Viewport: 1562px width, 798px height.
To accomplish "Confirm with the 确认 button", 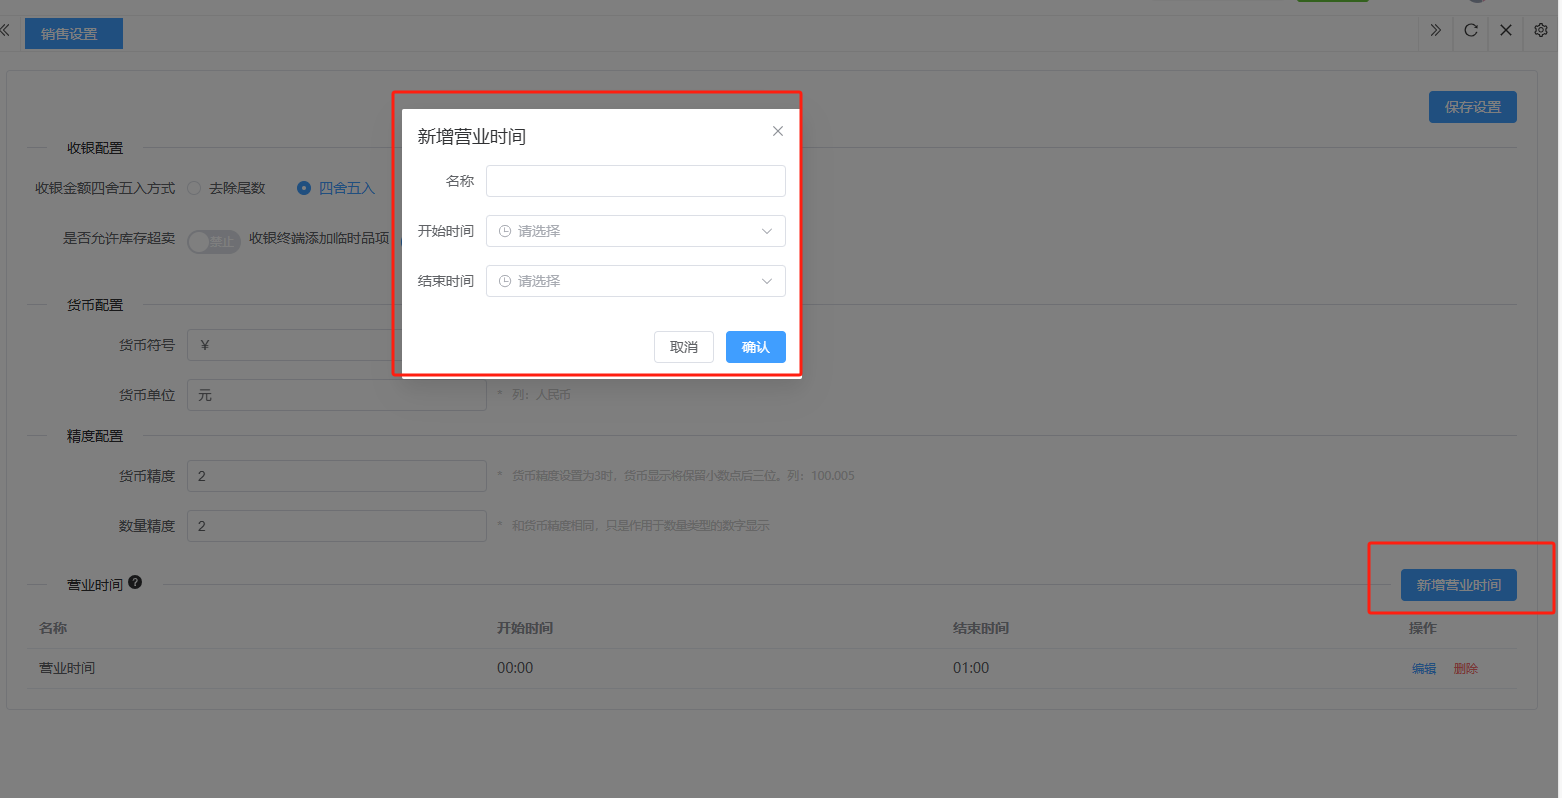I will coord(755,347).
